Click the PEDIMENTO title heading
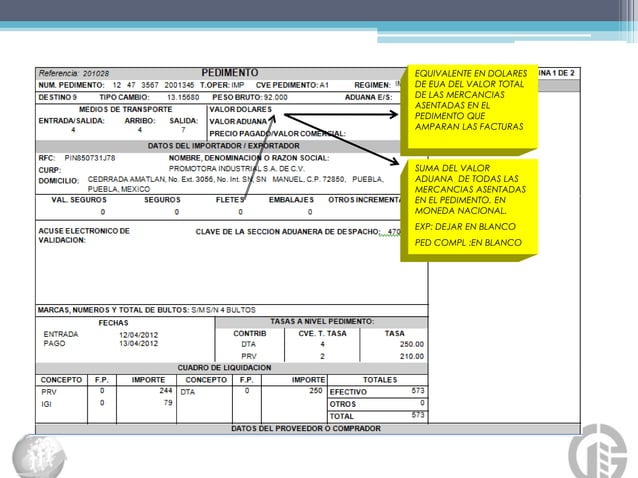Viewport: 638px width, 478px height. point(230,73)
